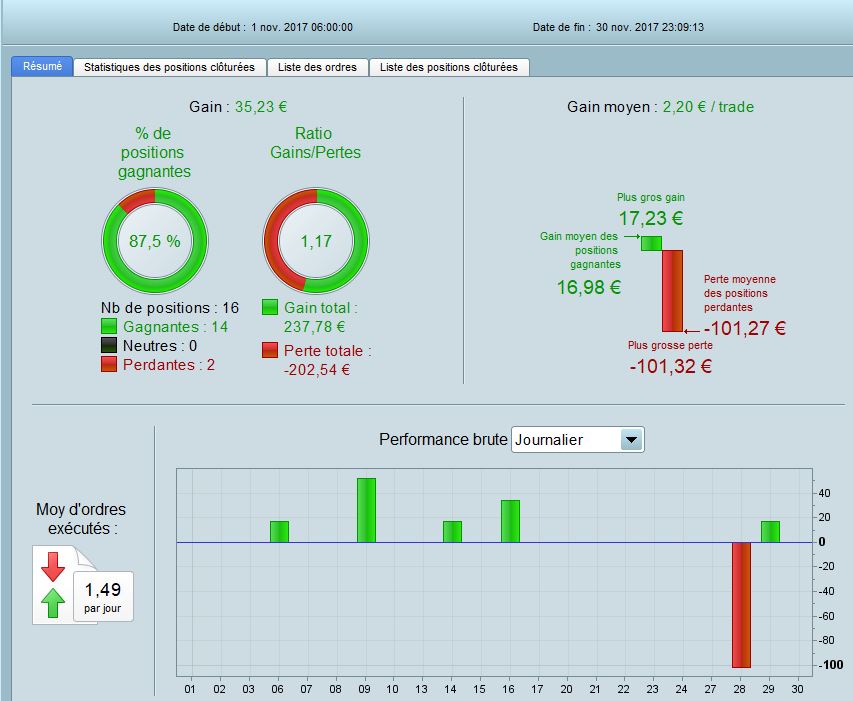Click the 87,5 % winning positions donut chart
The width and height of the screenshot is (853, 701).
(155, 241)
